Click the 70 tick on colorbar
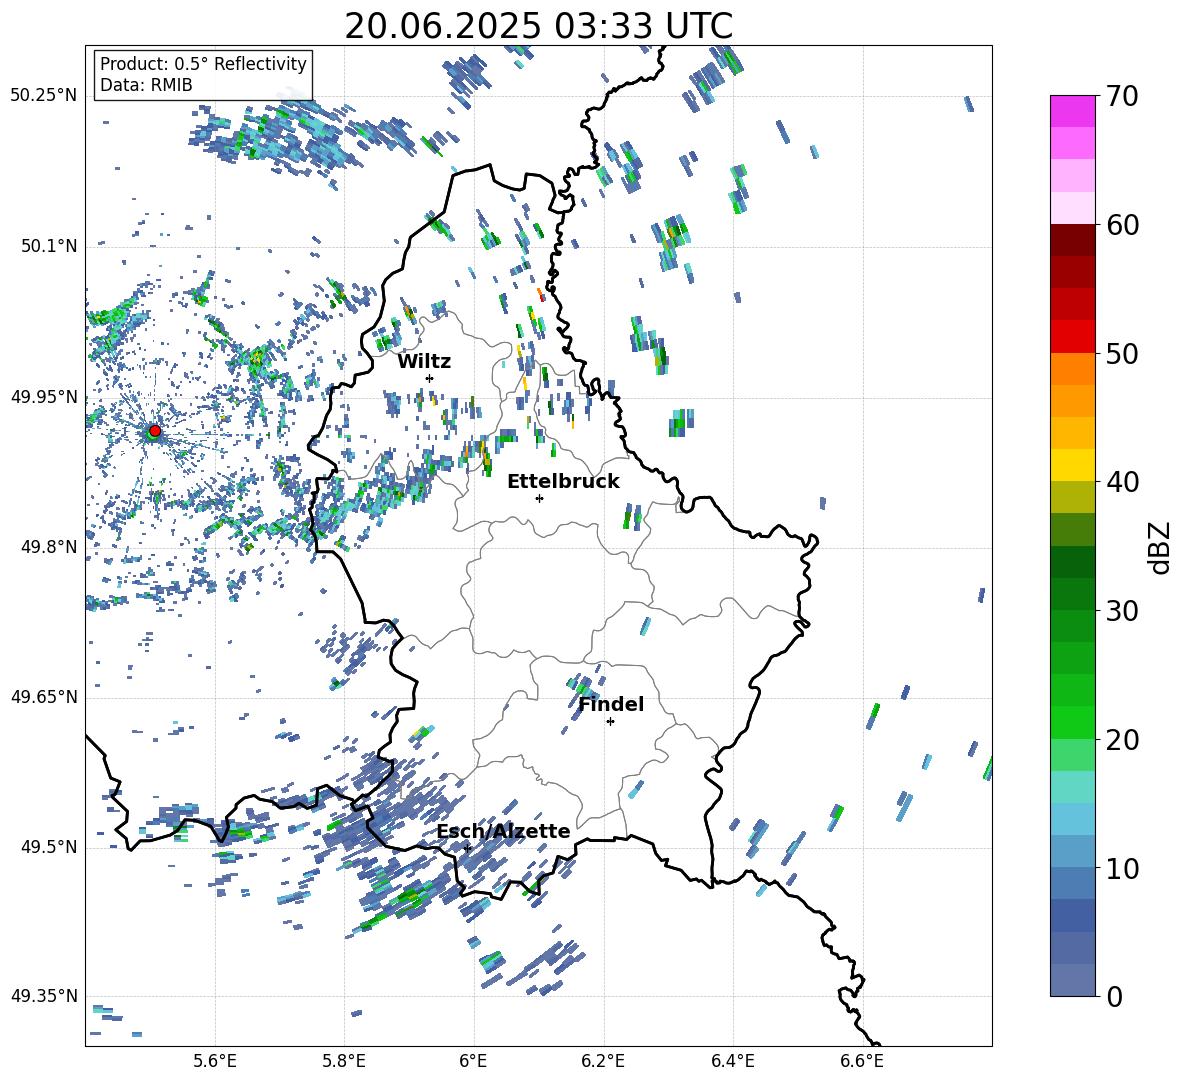The width and height of the screenshot is (1184, 1081). 1122,96
